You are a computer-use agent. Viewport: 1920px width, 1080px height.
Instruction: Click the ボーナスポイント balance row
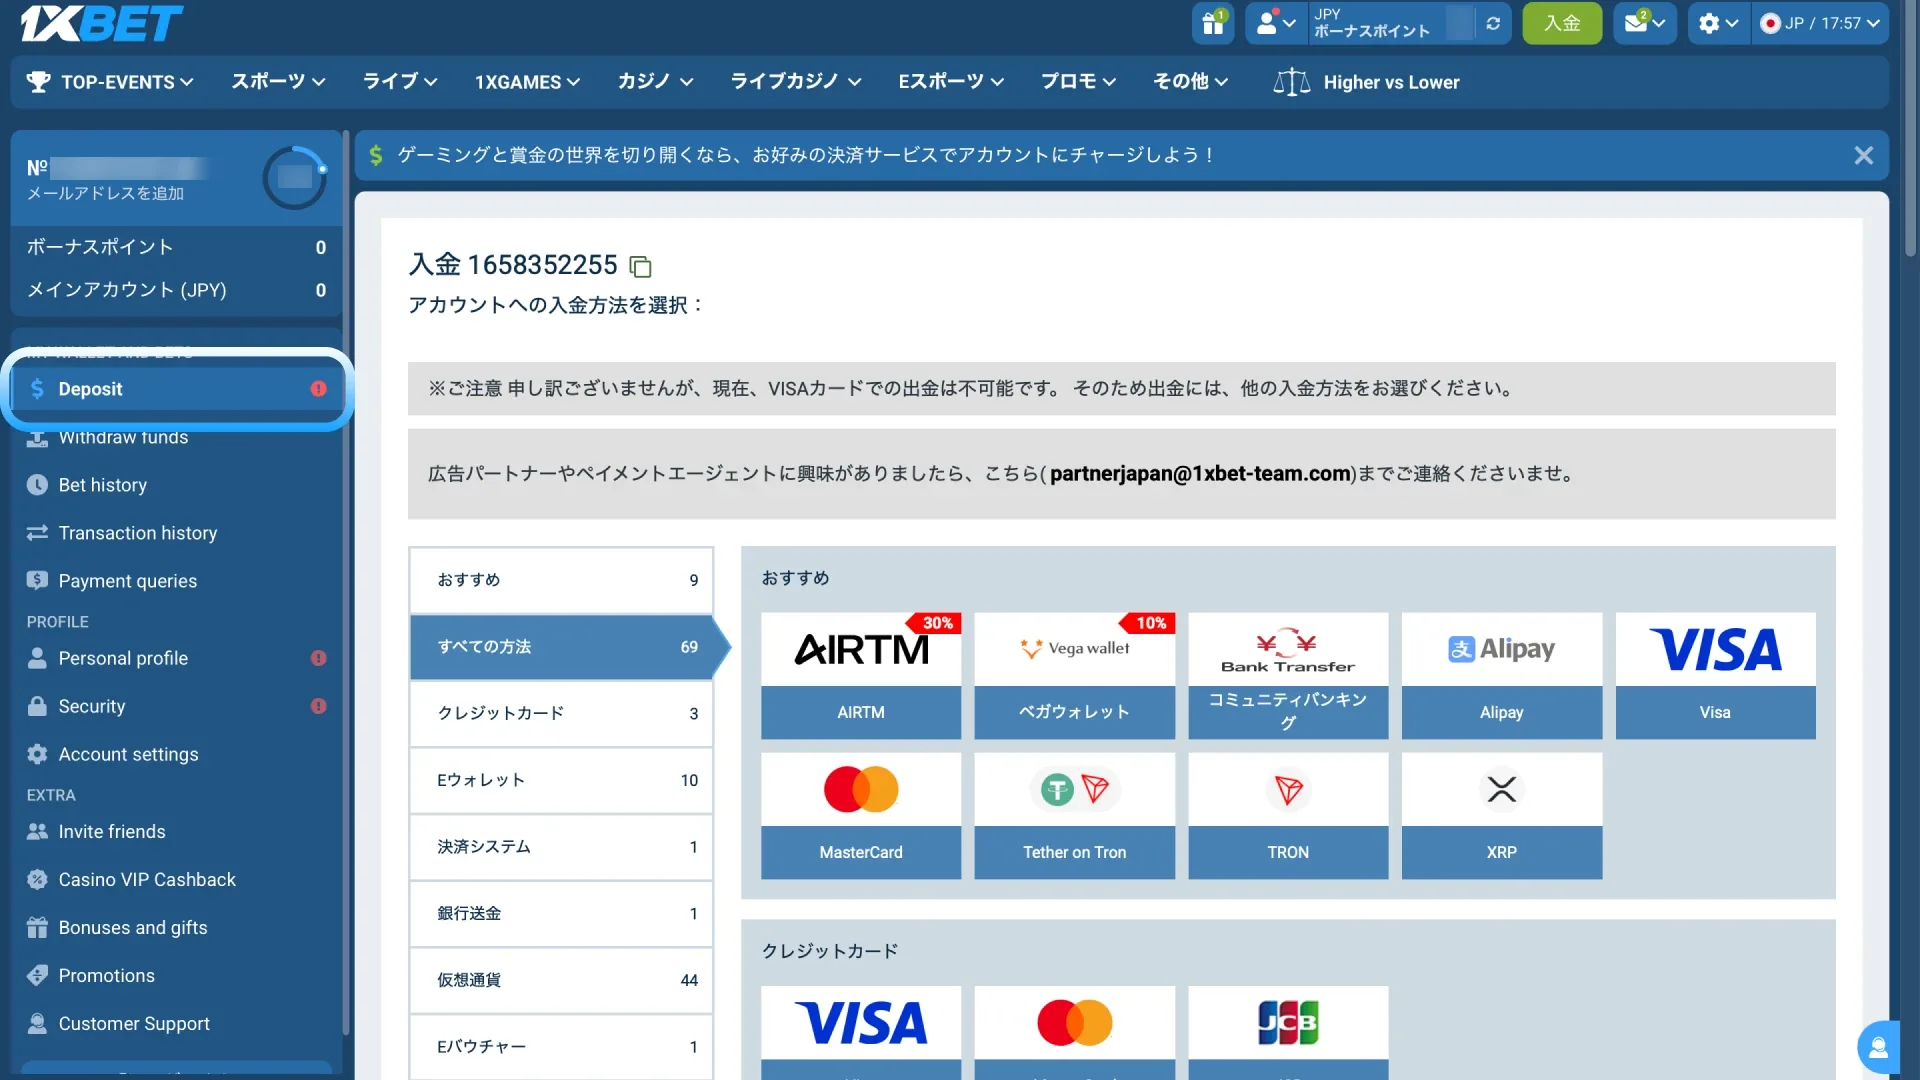tap(177, 247)
